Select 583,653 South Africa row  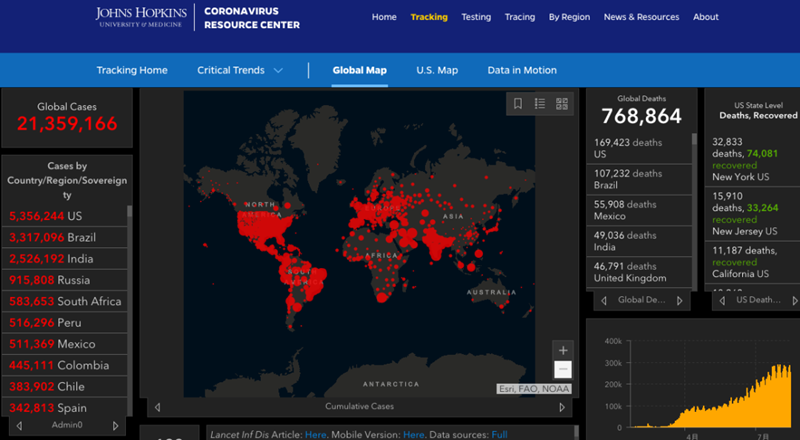64,301
